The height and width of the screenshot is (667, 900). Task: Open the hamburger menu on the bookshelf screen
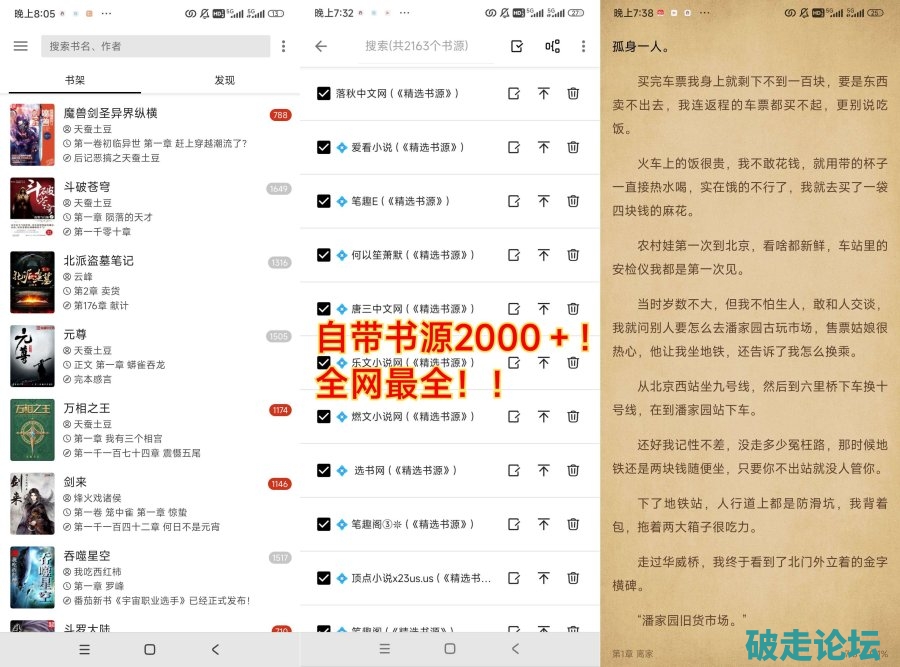point(20,46)
